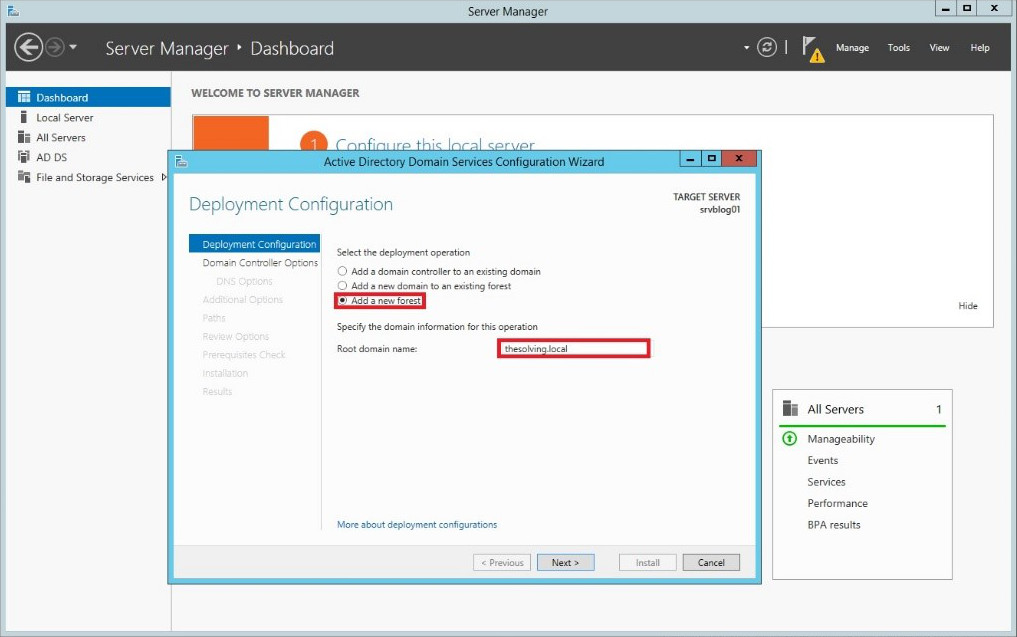Click the All Servers tile icon
Screen dimensions: 1017x637
[790, 409]
